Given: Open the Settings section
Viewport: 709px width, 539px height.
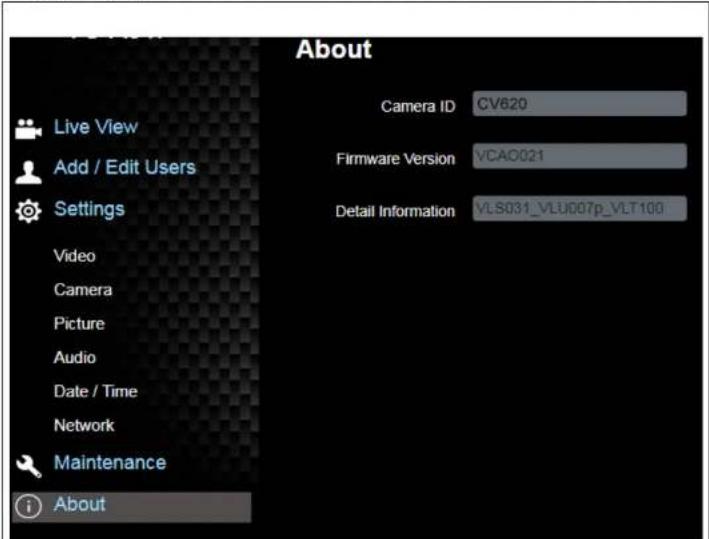Looking at the screenshot, I should click(x=89, y=209).
